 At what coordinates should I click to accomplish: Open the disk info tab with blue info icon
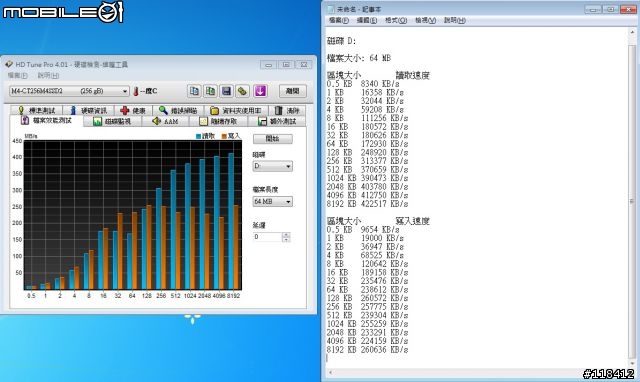(x=89, y=111)
